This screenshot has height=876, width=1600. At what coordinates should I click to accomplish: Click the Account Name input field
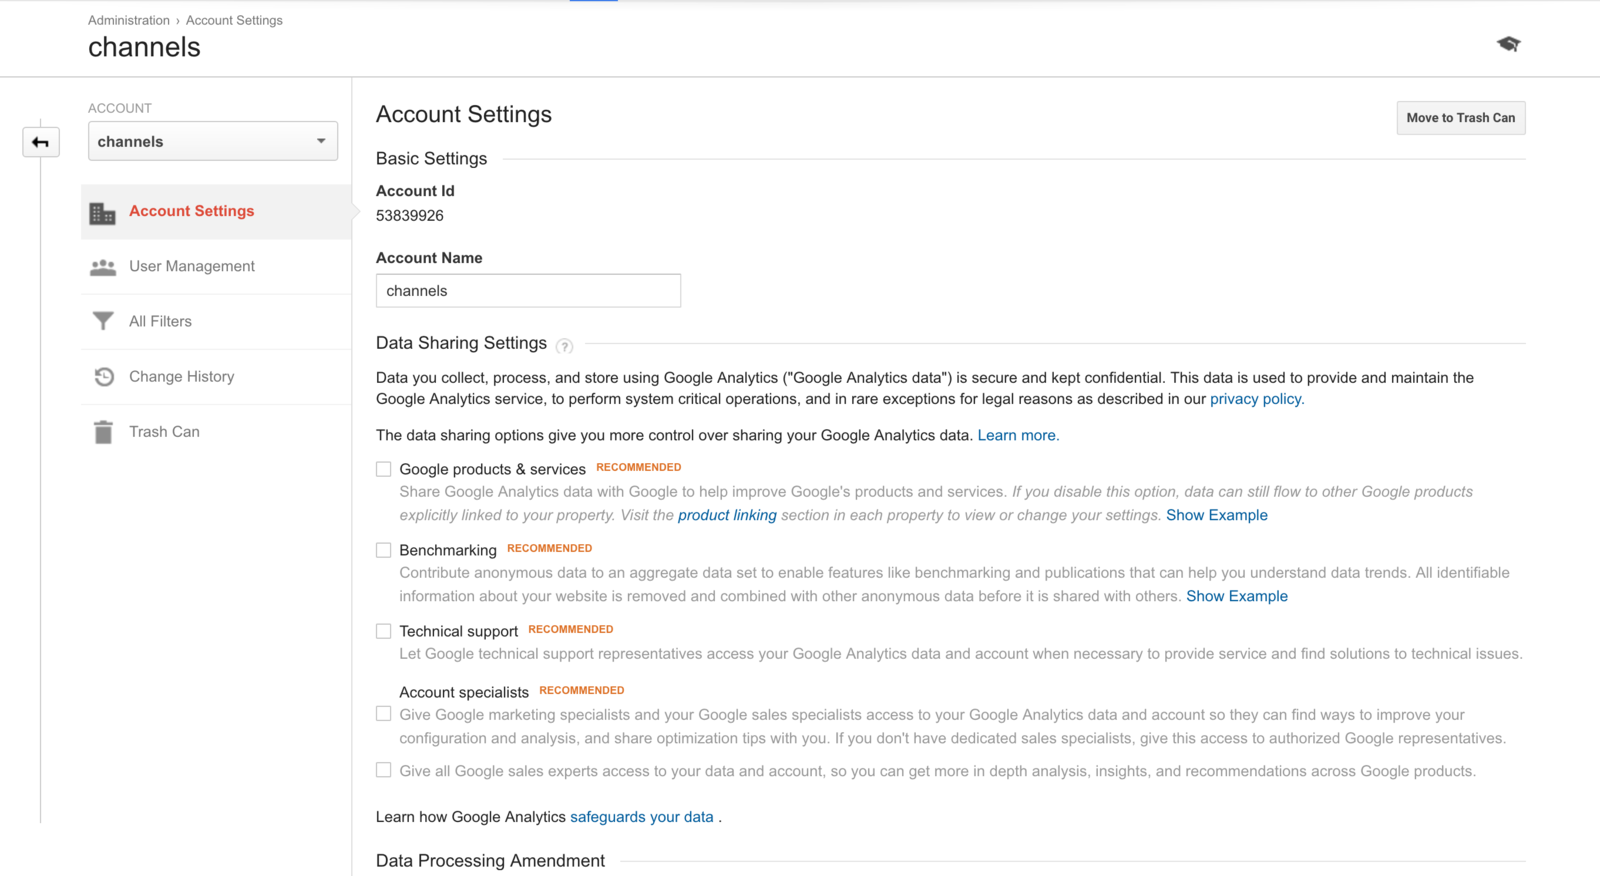pos(528,291)
